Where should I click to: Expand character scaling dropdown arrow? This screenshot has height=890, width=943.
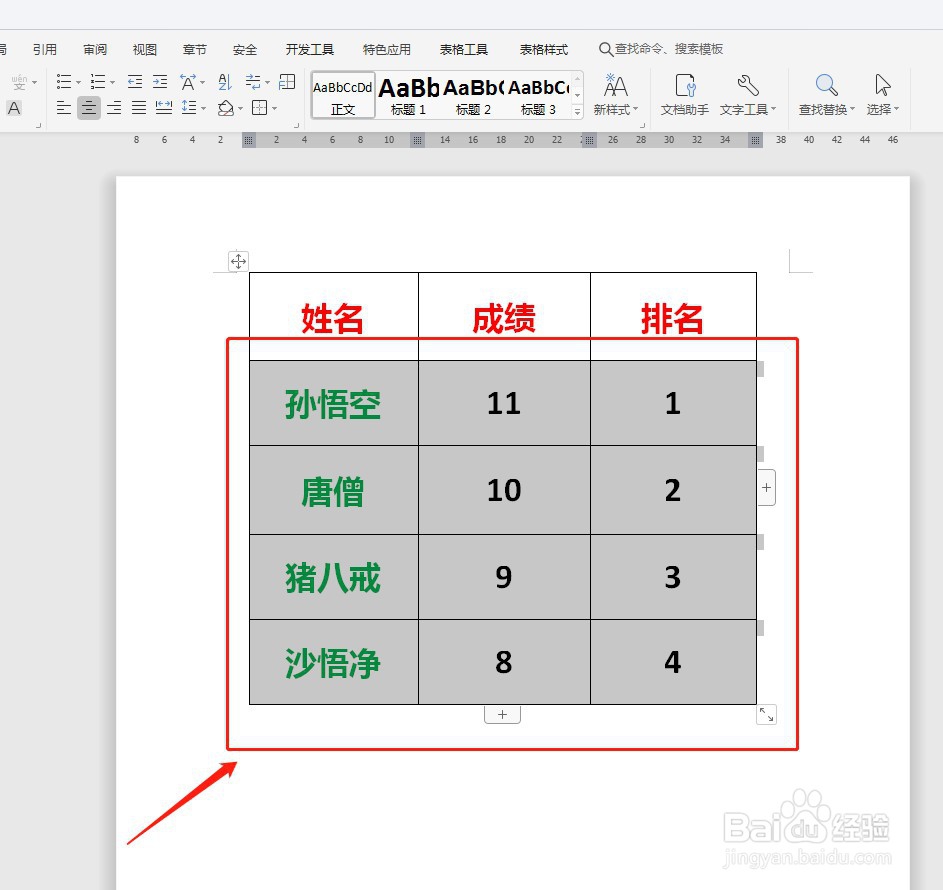point(203,82)
